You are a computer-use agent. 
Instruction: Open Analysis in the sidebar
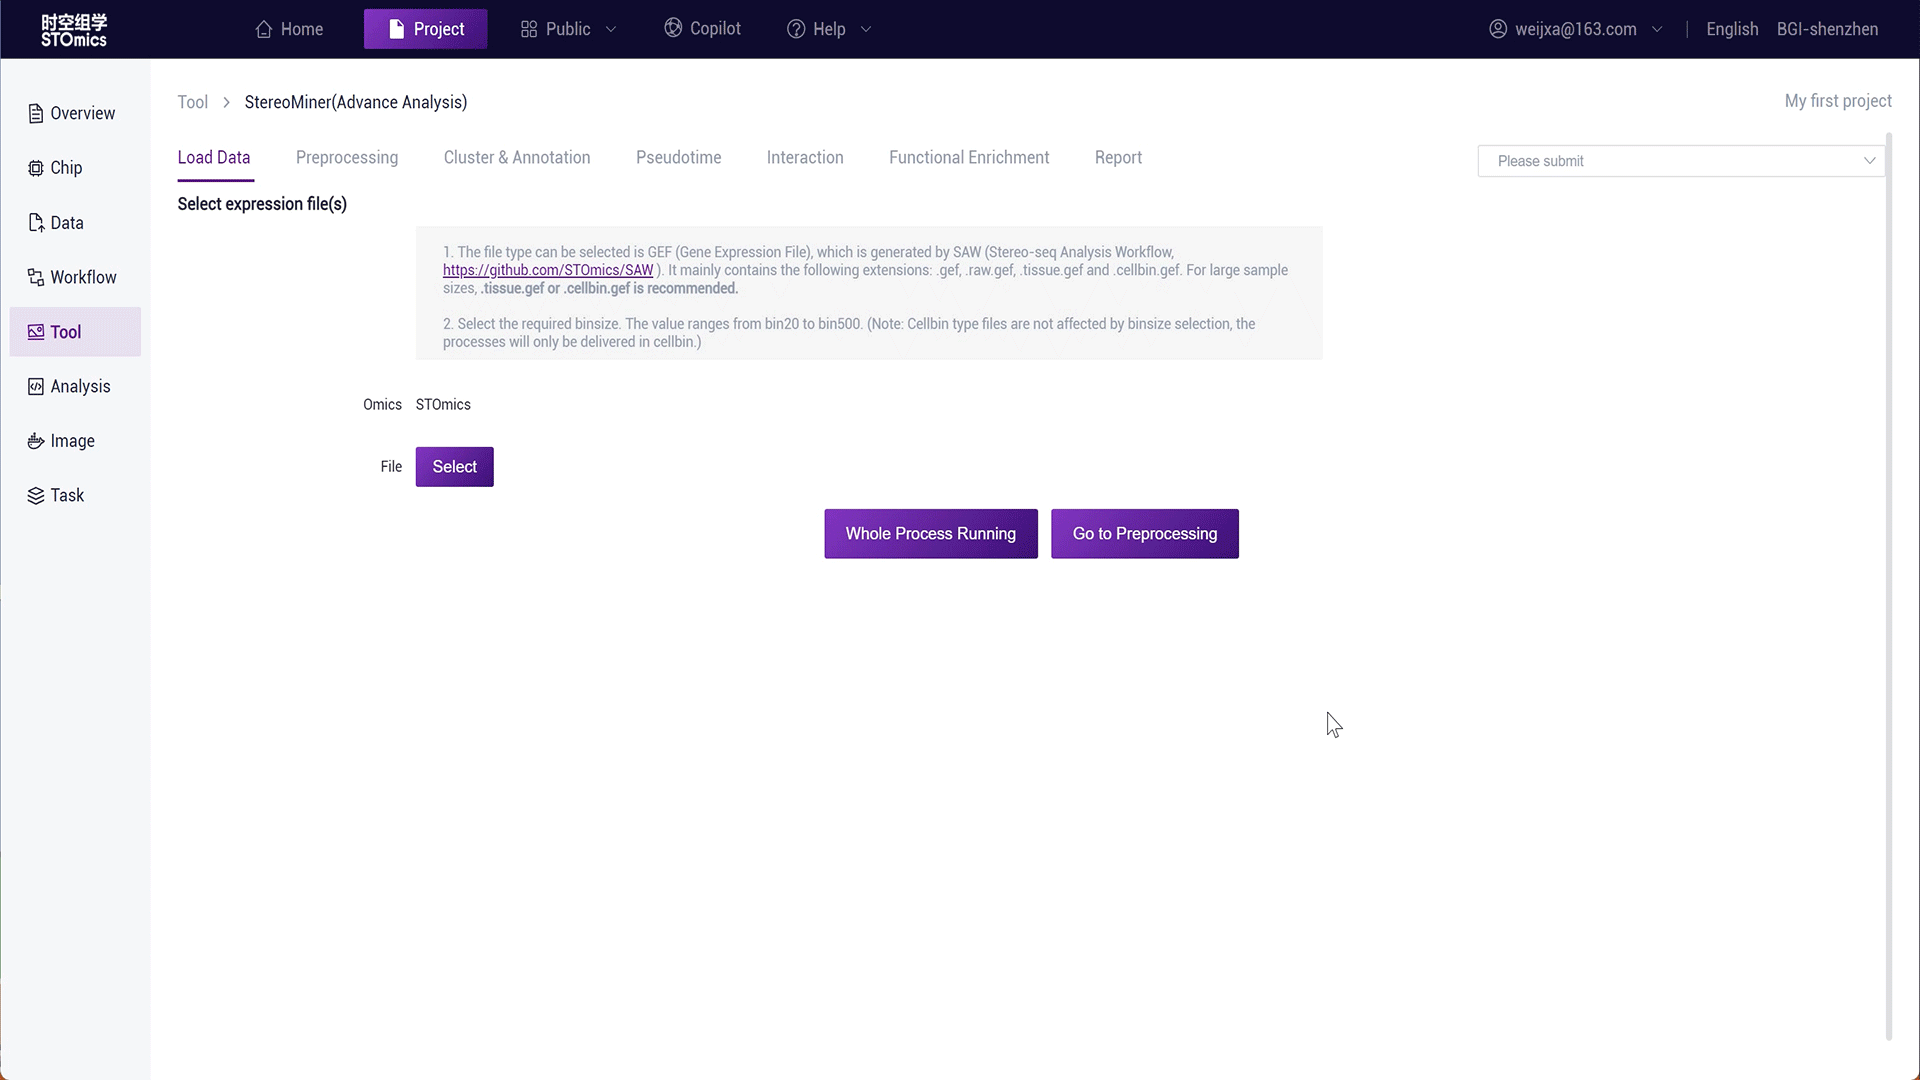click(75, 386)
